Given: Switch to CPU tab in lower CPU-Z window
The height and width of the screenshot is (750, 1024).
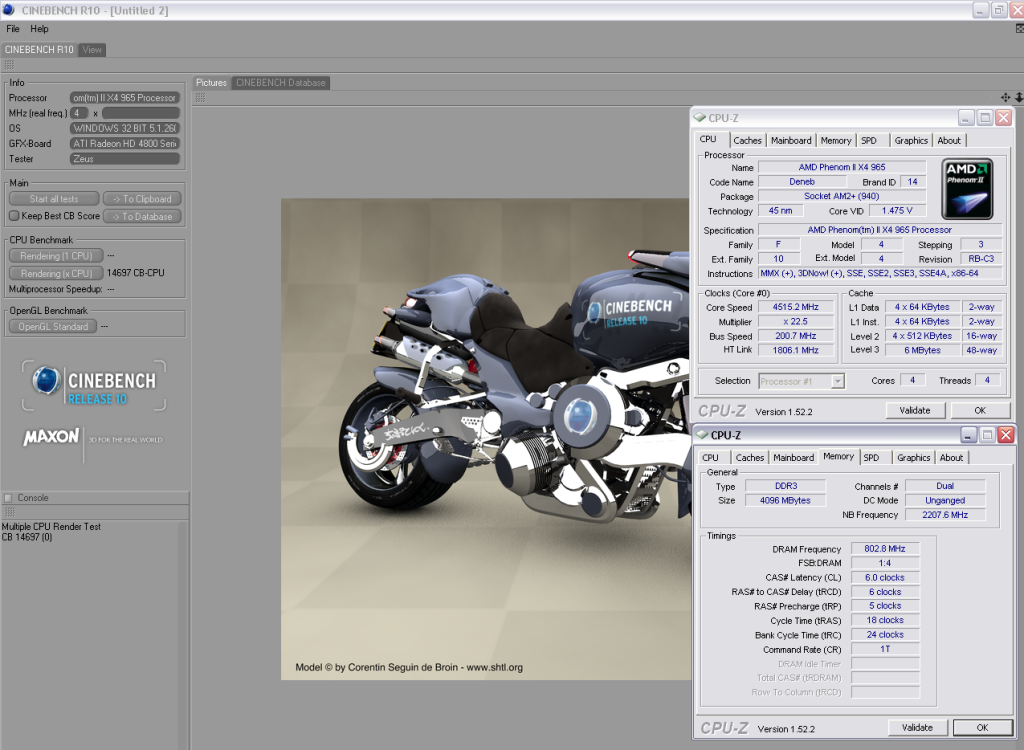Looking at the screenshot, I should coord(711,458).
